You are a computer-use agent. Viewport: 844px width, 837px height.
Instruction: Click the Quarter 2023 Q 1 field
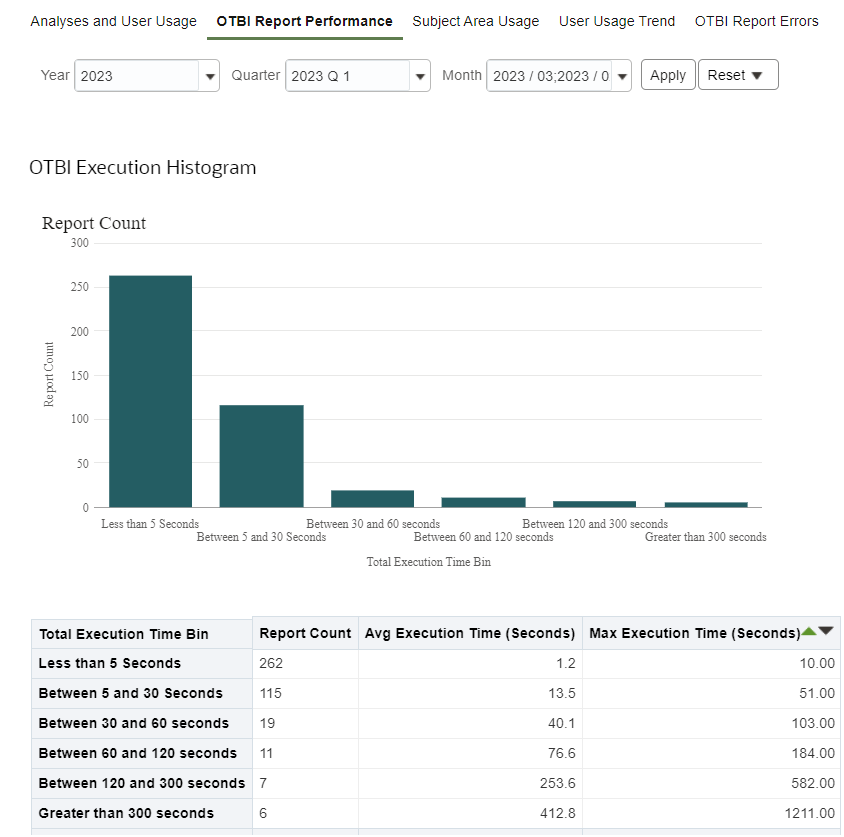click(x=347, y=76)
